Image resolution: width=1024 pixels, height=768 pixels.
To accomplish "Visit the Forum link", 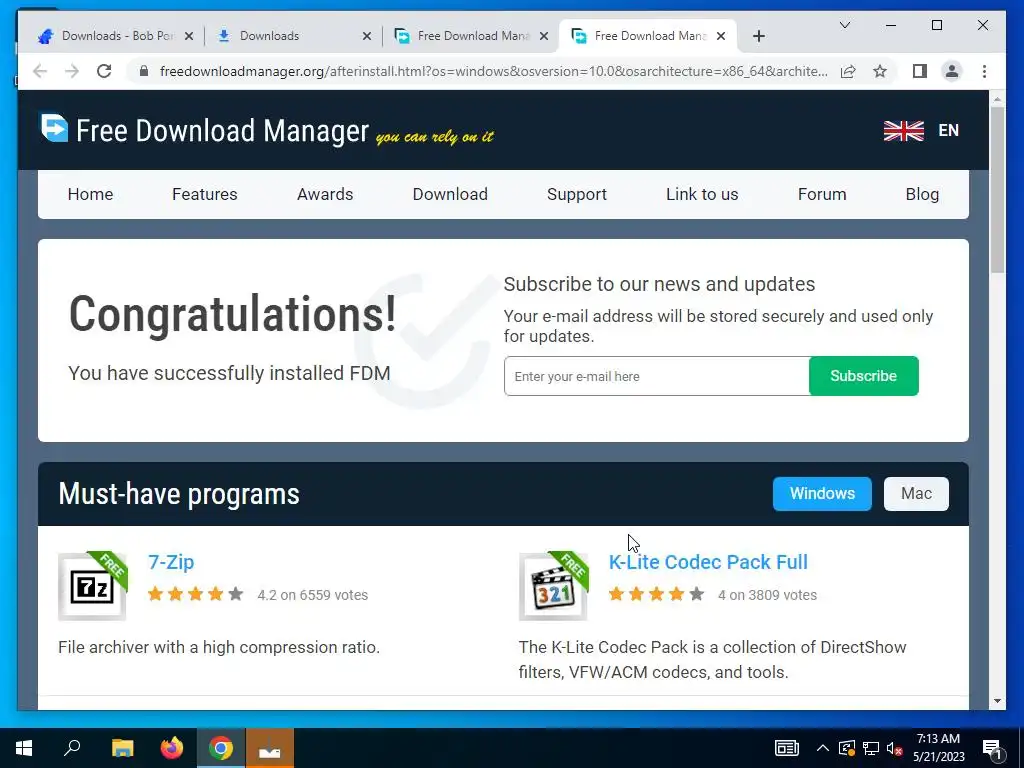I will 822,194.
